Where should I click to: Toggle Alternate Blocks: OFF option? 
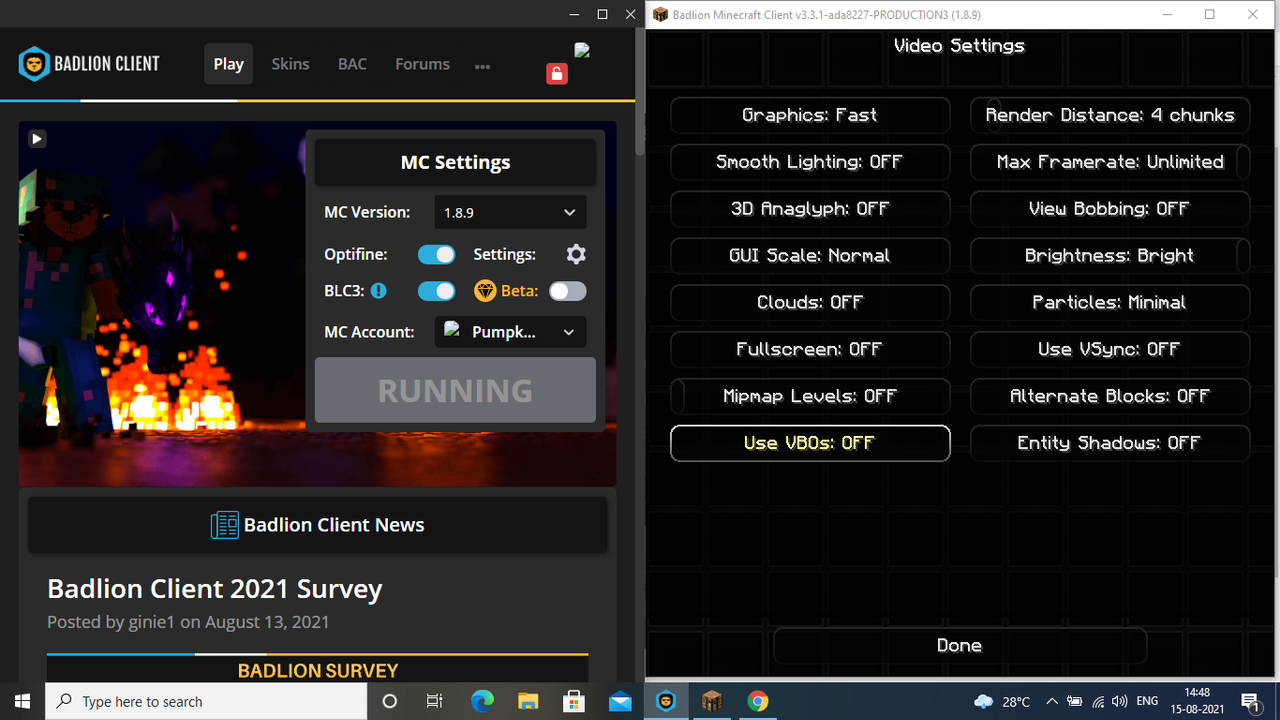pos(1110,396)
